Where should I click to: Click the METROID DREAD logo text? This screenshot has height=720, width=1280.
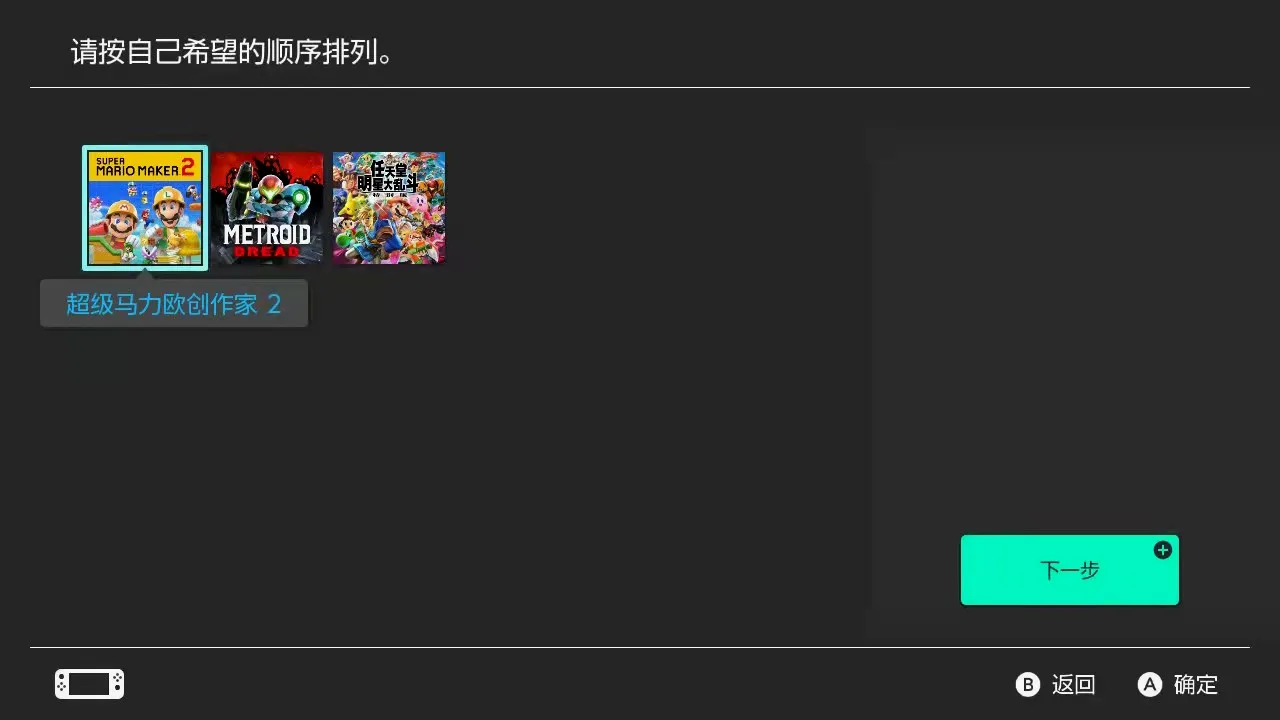point(267,240)
